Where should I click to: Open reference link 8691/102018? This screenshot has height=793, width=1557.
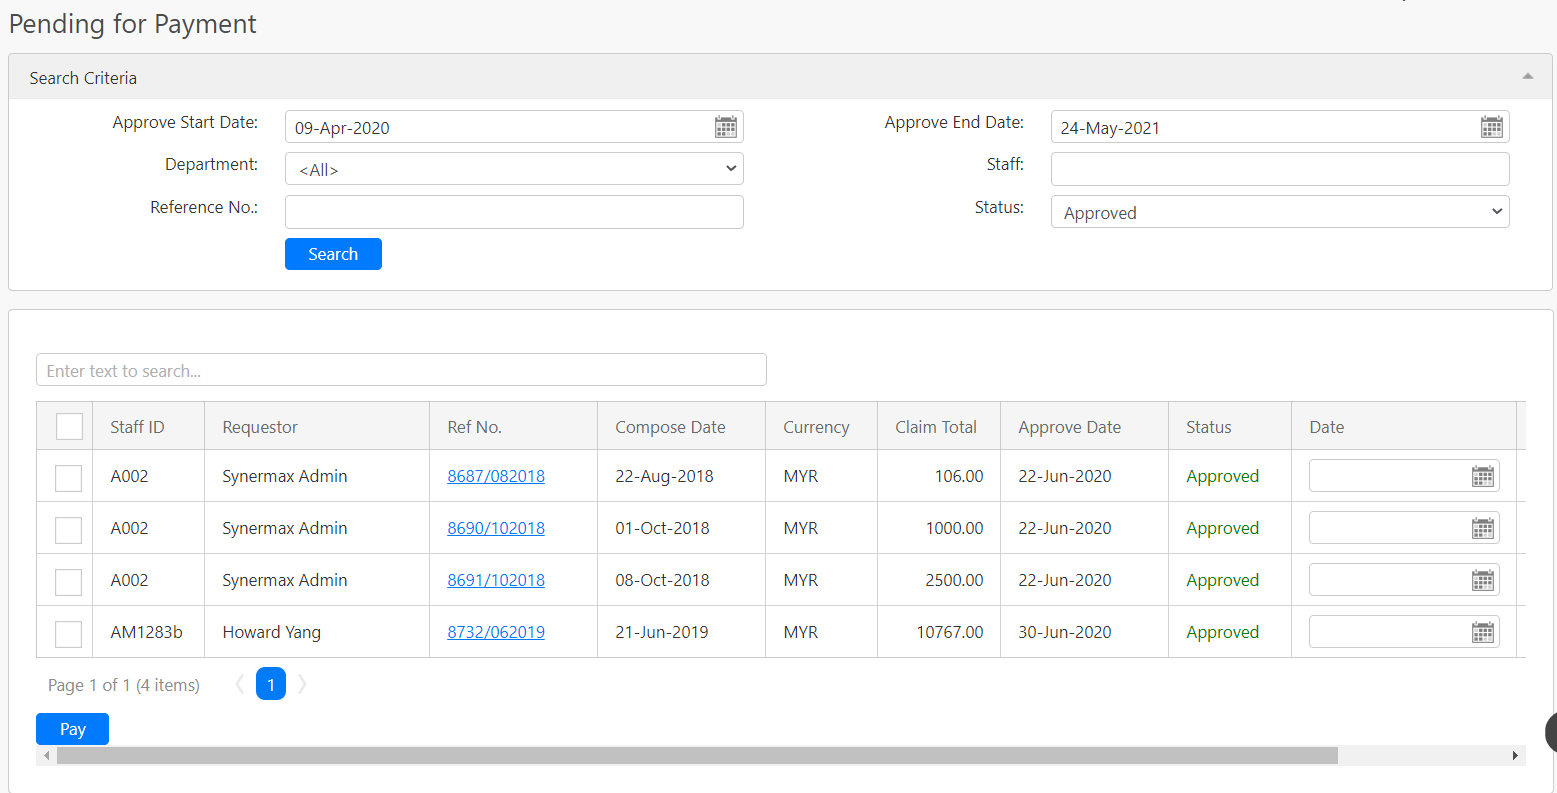496,580
